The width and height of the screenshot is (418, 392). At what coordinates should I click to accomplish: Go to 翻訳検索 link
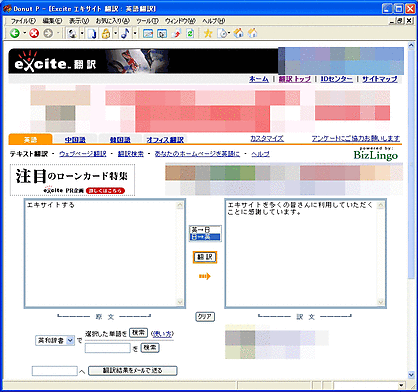(131, 154)
